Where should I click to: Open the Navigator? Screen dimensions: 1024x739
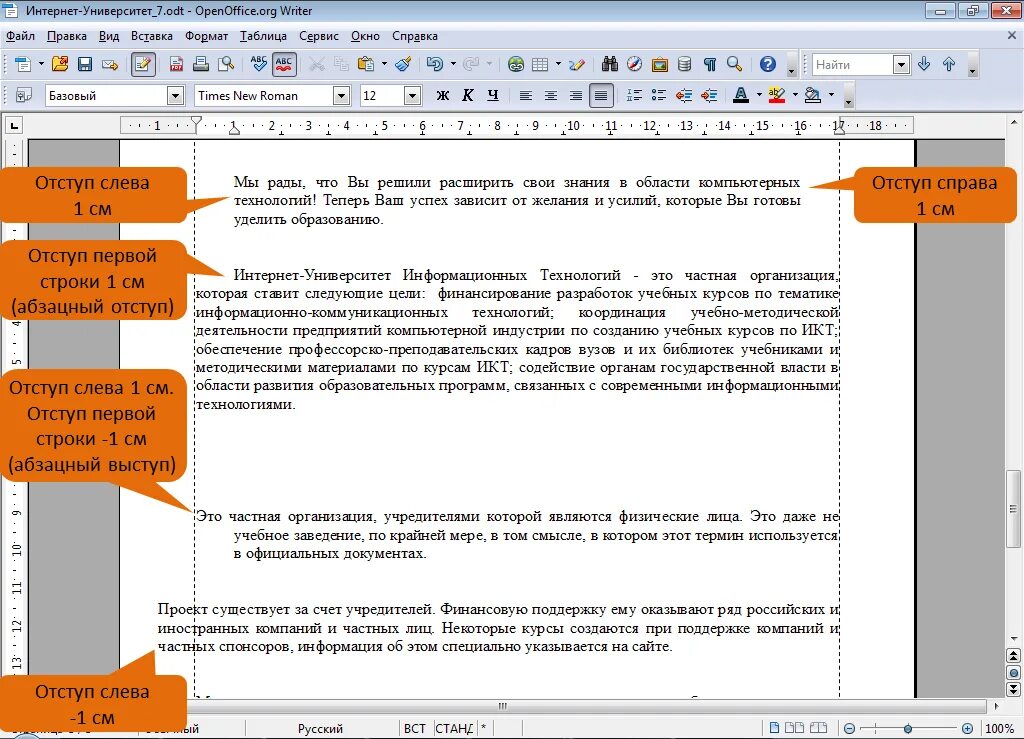pyautogui.click(x=635, y=64)
